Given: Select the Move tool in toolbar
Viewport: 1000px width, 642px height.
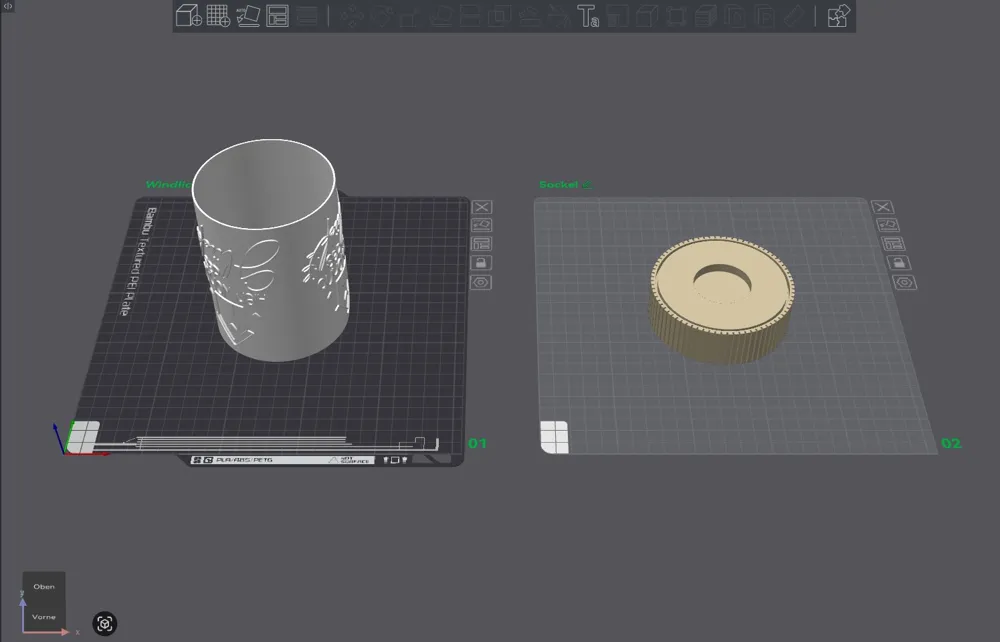Looking at the screenshot, I should pyautogui.click(x=351, y=15).
